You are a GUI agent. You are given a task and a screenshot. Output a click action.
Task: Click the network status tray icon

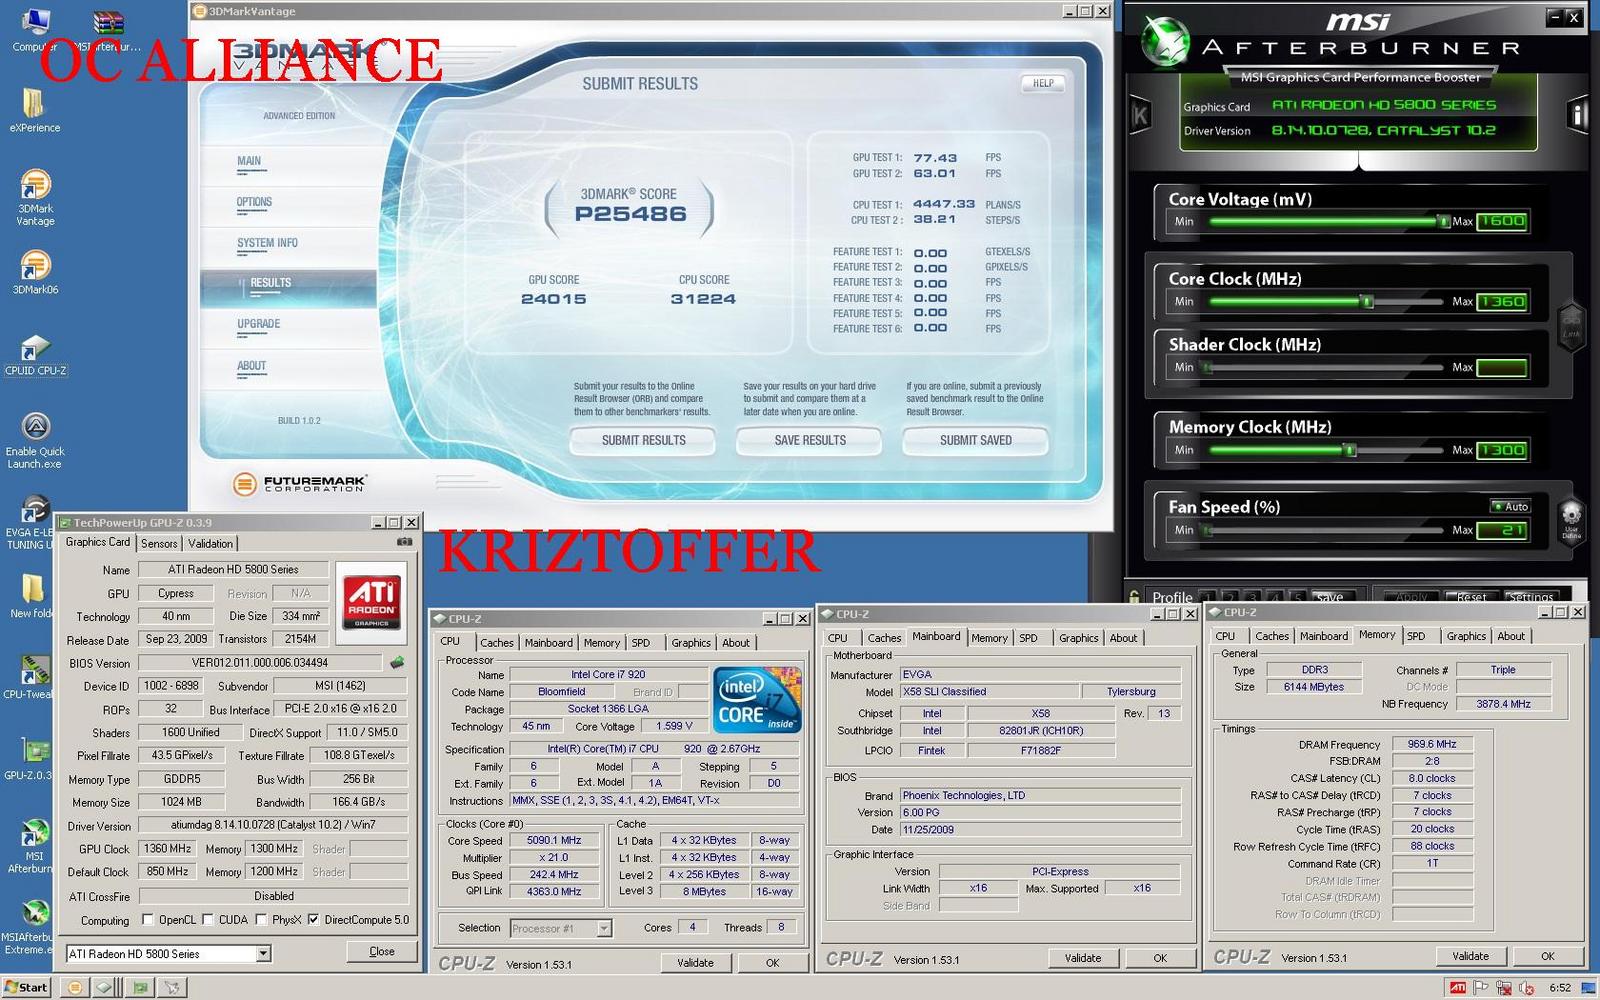pyautogui.click(x=1503, y=987)
